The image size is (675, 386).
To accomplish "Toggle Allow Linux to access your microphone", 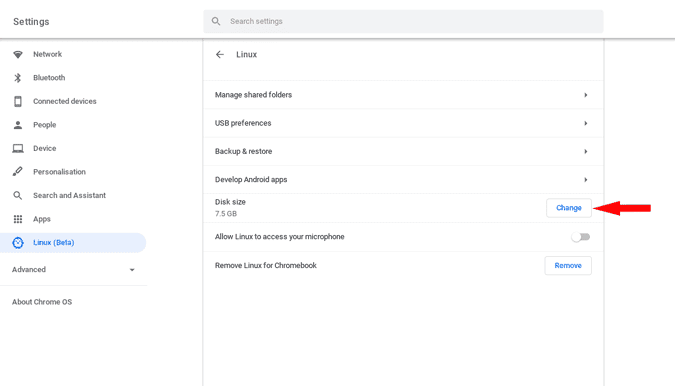I will tap(581, 237).
